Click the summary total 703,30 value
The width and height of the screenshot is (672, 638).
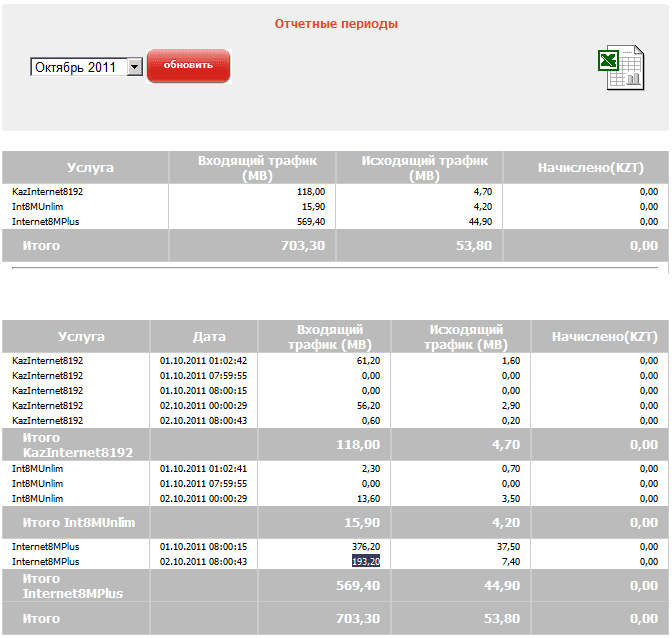tap(303, 246)
